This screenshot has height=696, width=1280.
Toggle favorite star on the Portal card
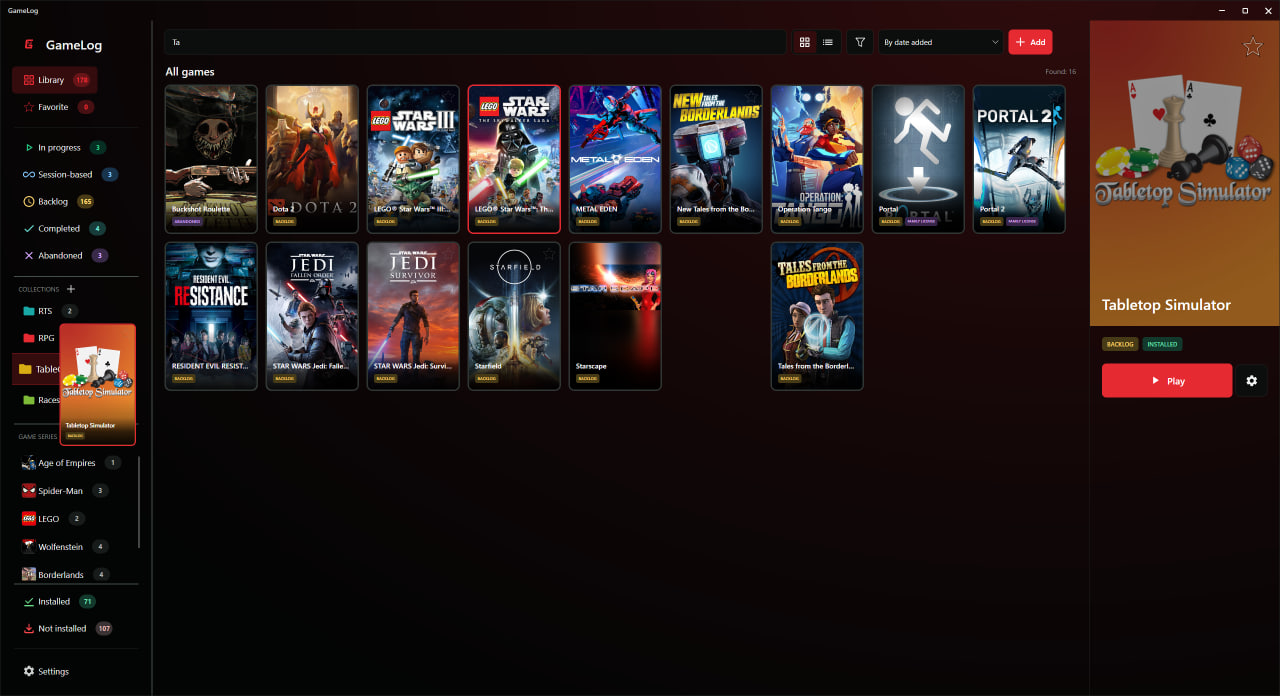[953, 96]
